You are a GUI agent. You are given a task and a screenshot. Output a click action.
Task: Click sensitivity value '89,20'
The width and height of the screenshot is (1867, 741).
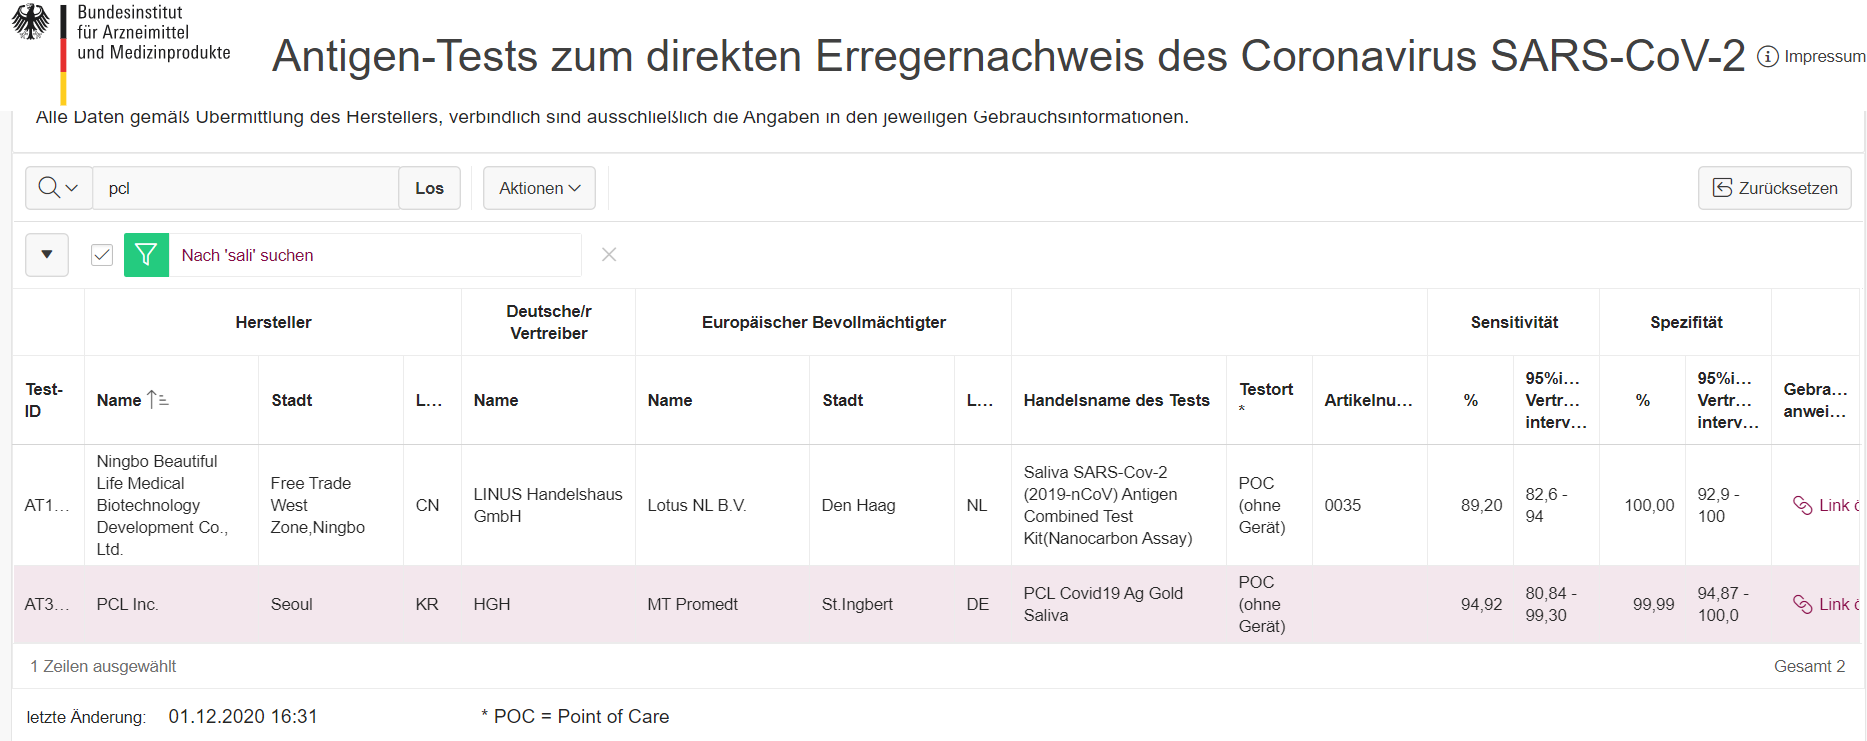click(1481, 505)
